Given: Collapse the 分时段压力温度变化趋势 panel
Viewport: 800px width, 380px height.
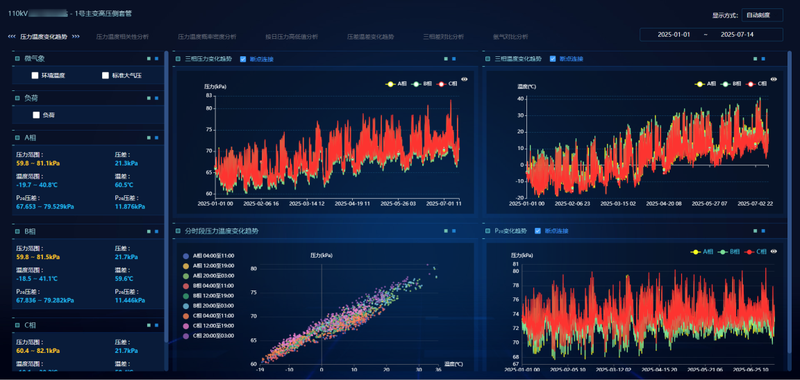Looking at the screenshot, I should [x=178, y=231].
